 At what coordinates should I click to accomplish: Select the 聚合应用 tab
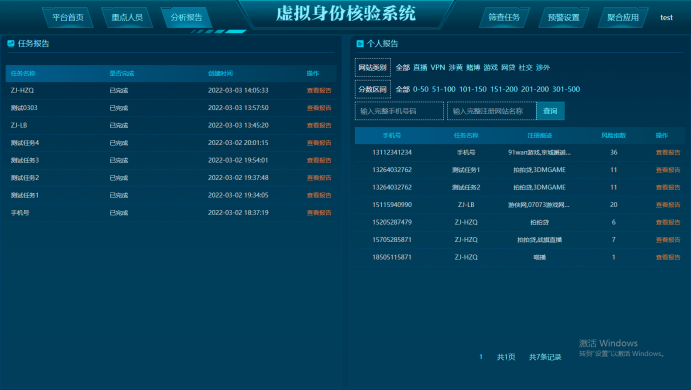click(623, 18)
